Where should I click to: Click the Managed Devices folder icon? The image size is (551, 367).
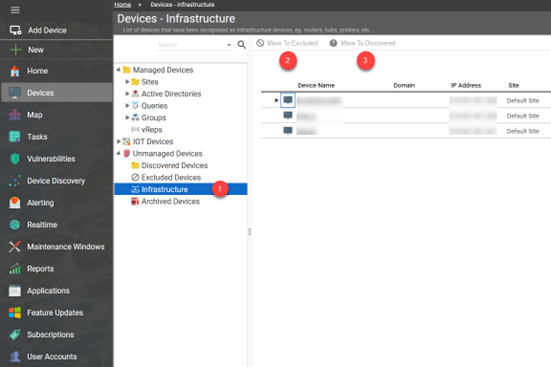[x=127, y=70]
